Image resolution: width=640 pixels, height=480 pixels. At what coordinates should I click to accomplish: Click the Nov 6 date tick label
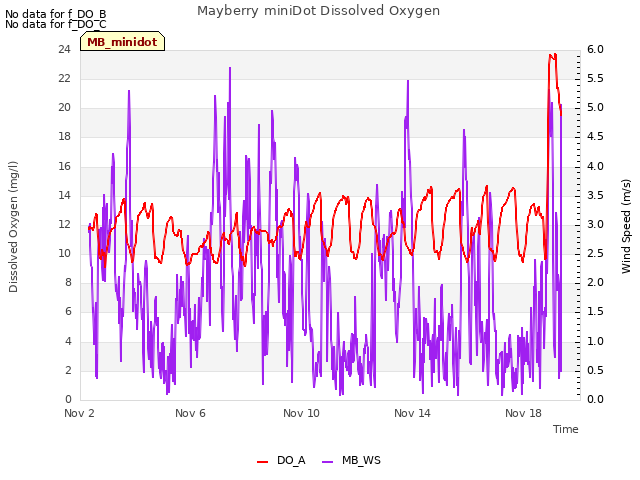pos(190,413)
